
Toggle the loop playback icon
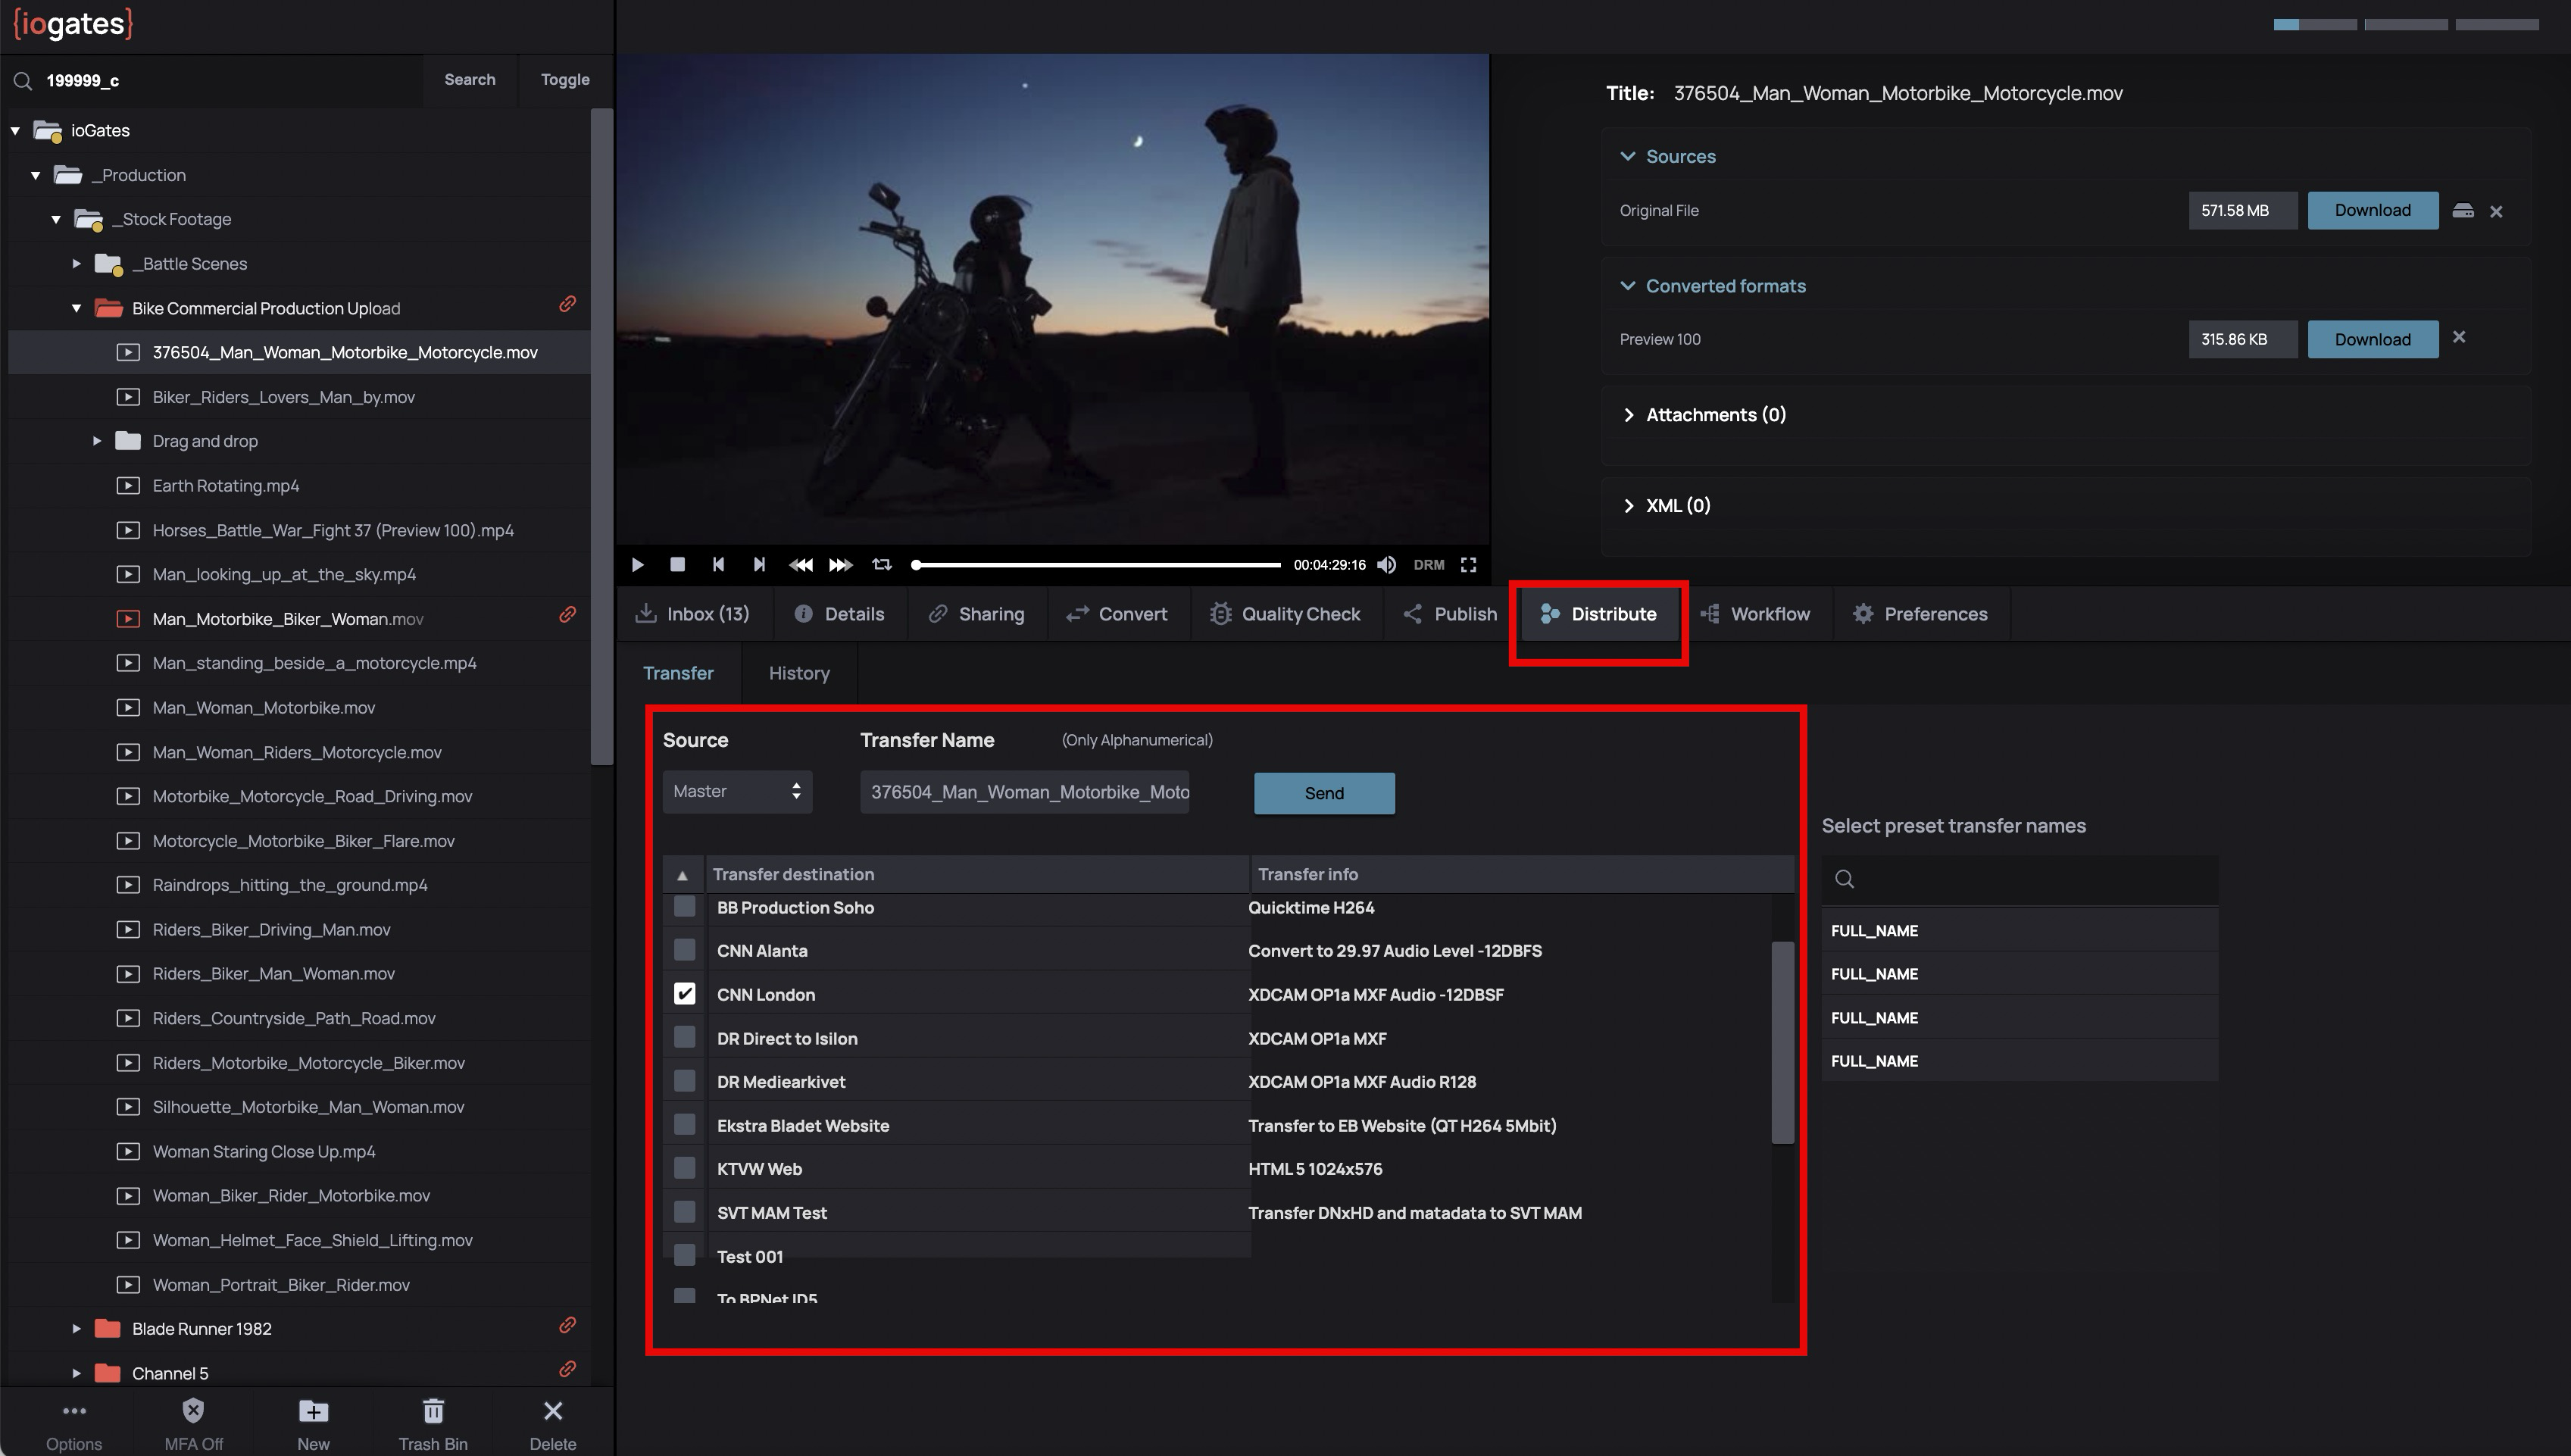881,565
